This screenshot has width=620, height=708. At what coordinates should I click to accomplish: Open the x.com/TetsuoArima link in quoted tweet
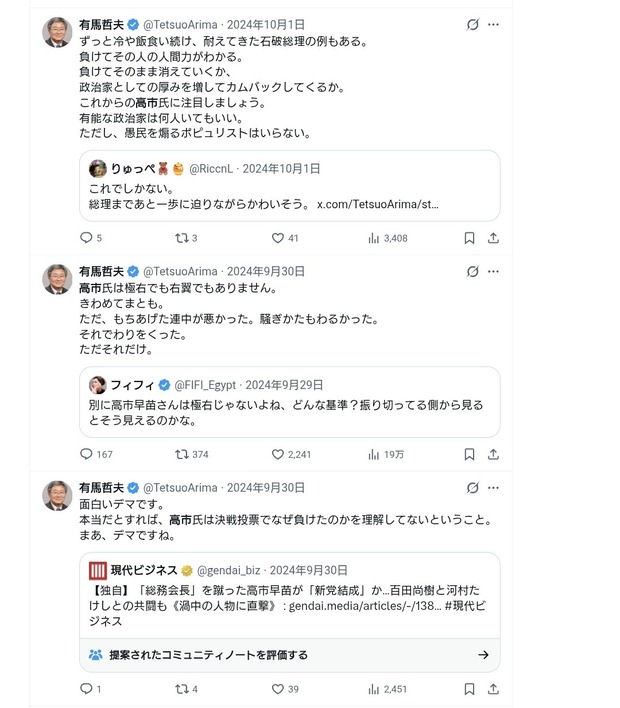[378, 204]
